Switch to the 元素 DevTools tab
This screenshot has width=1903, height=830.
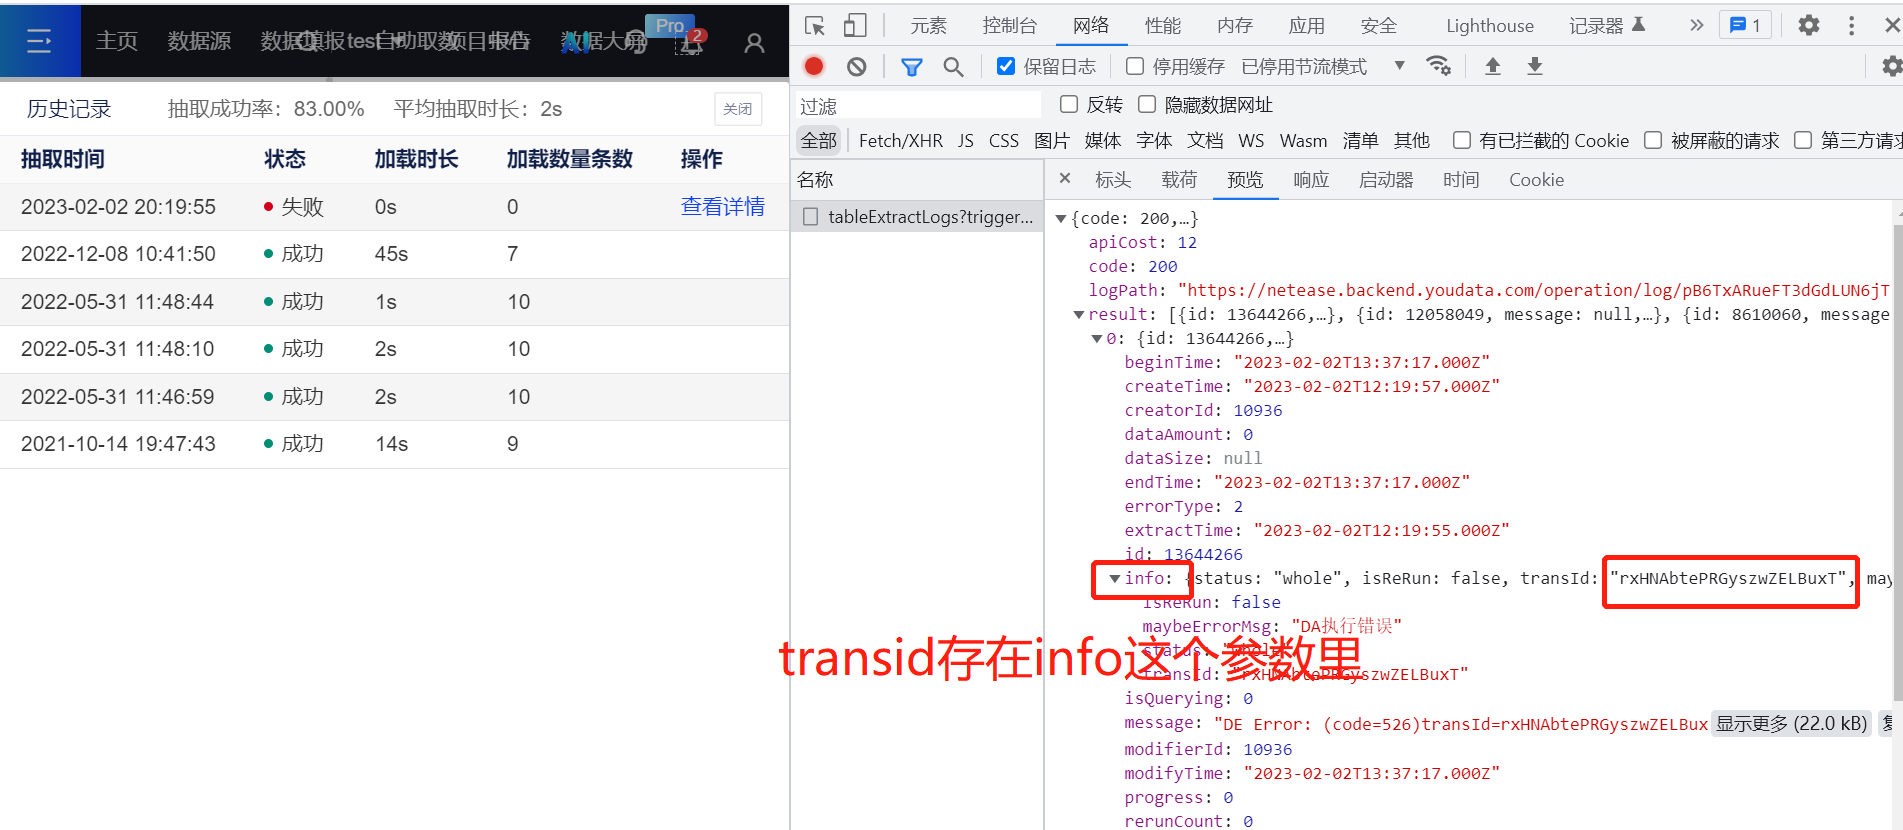928,26
